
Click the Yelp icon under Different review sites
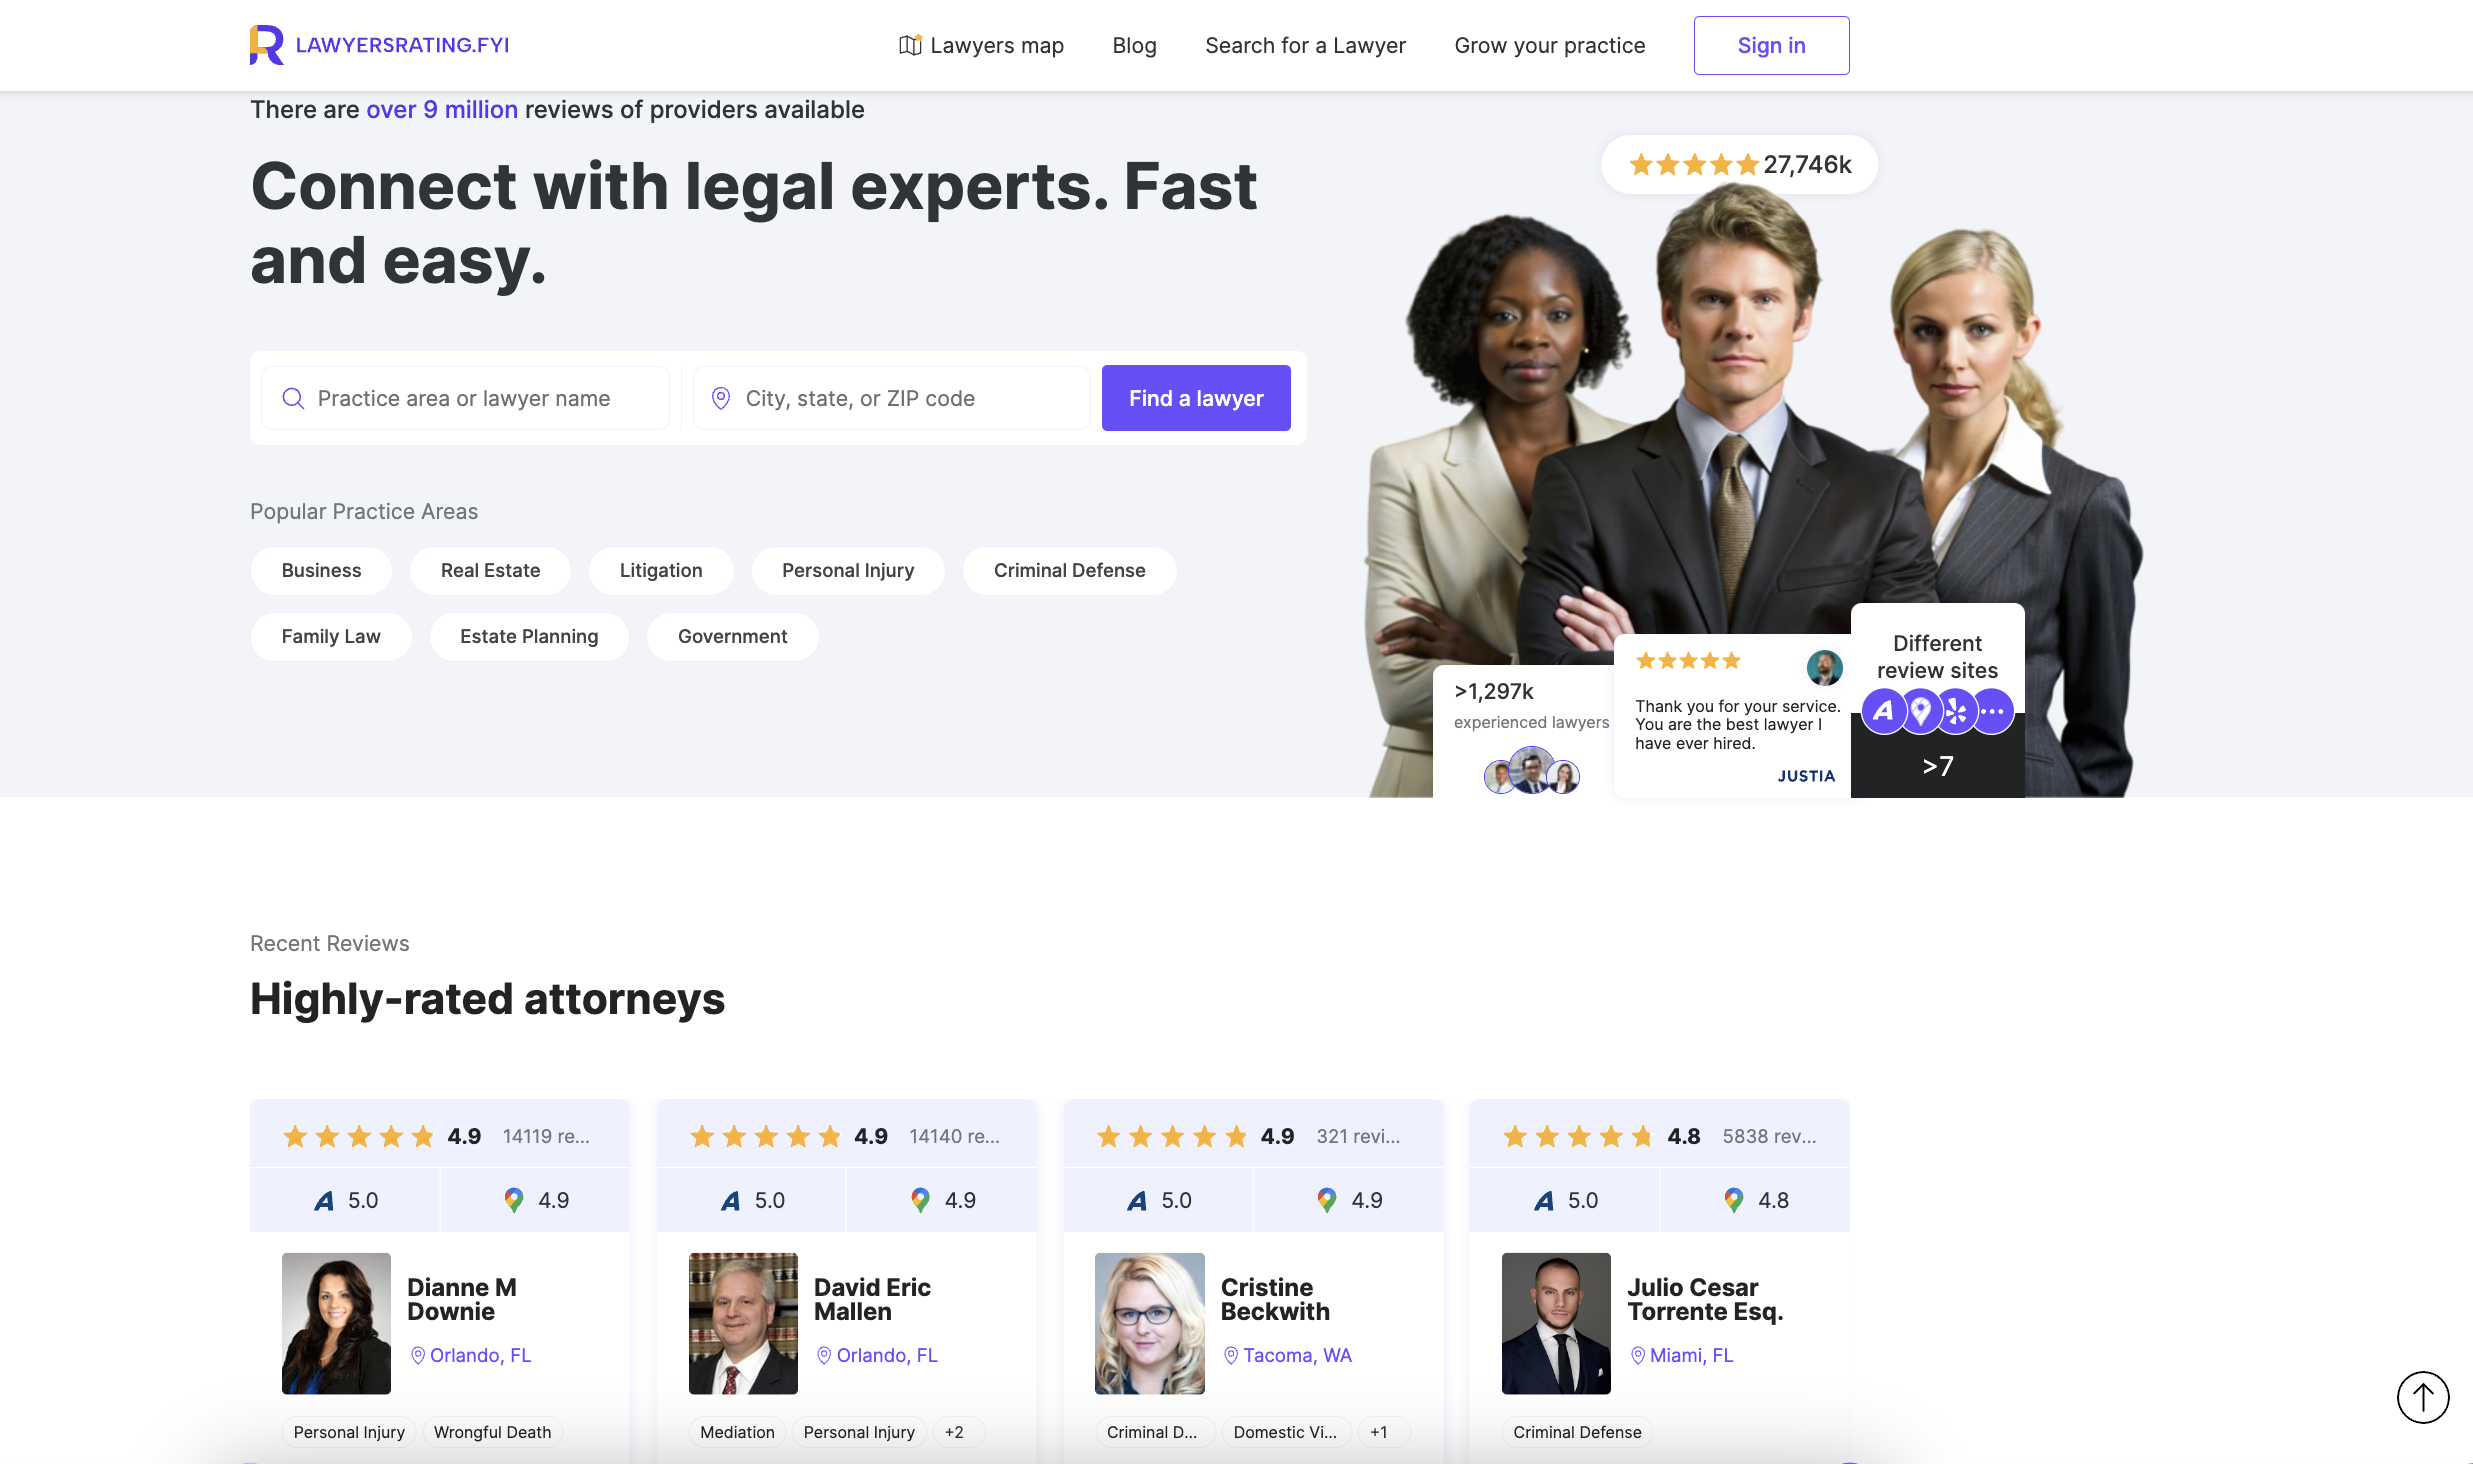point(1957,711)
